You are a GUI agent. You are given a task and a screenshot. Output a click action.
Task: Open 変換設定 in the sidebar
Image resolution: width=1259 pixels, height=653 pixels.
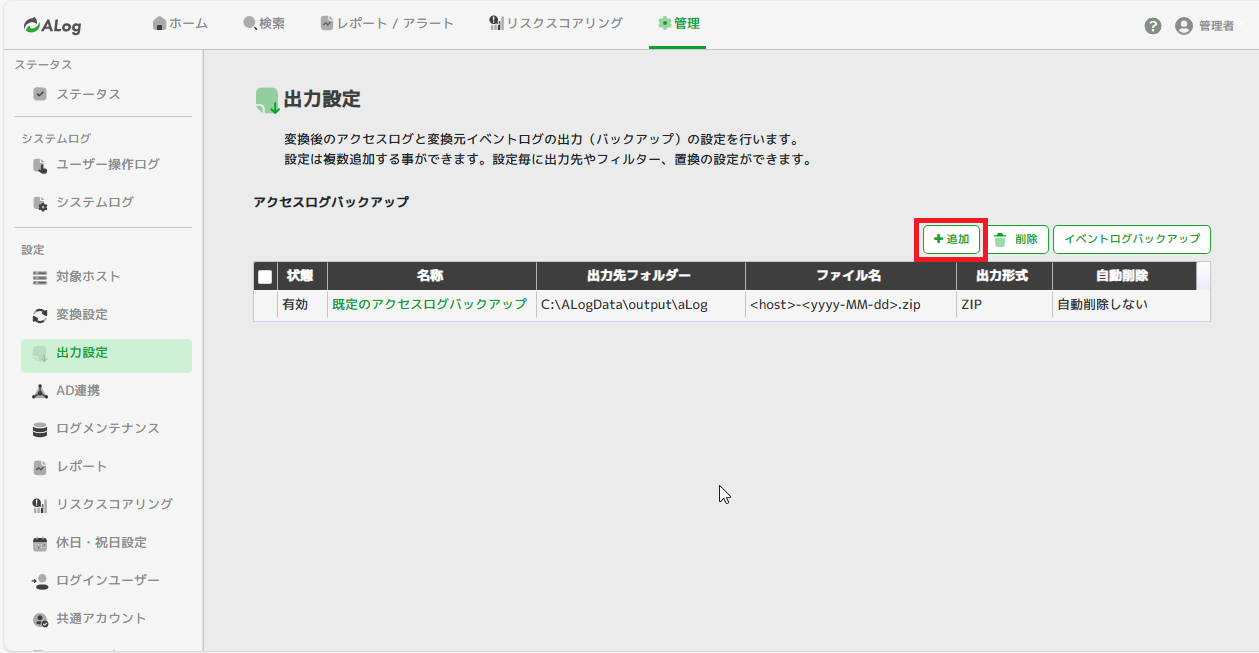82,314
